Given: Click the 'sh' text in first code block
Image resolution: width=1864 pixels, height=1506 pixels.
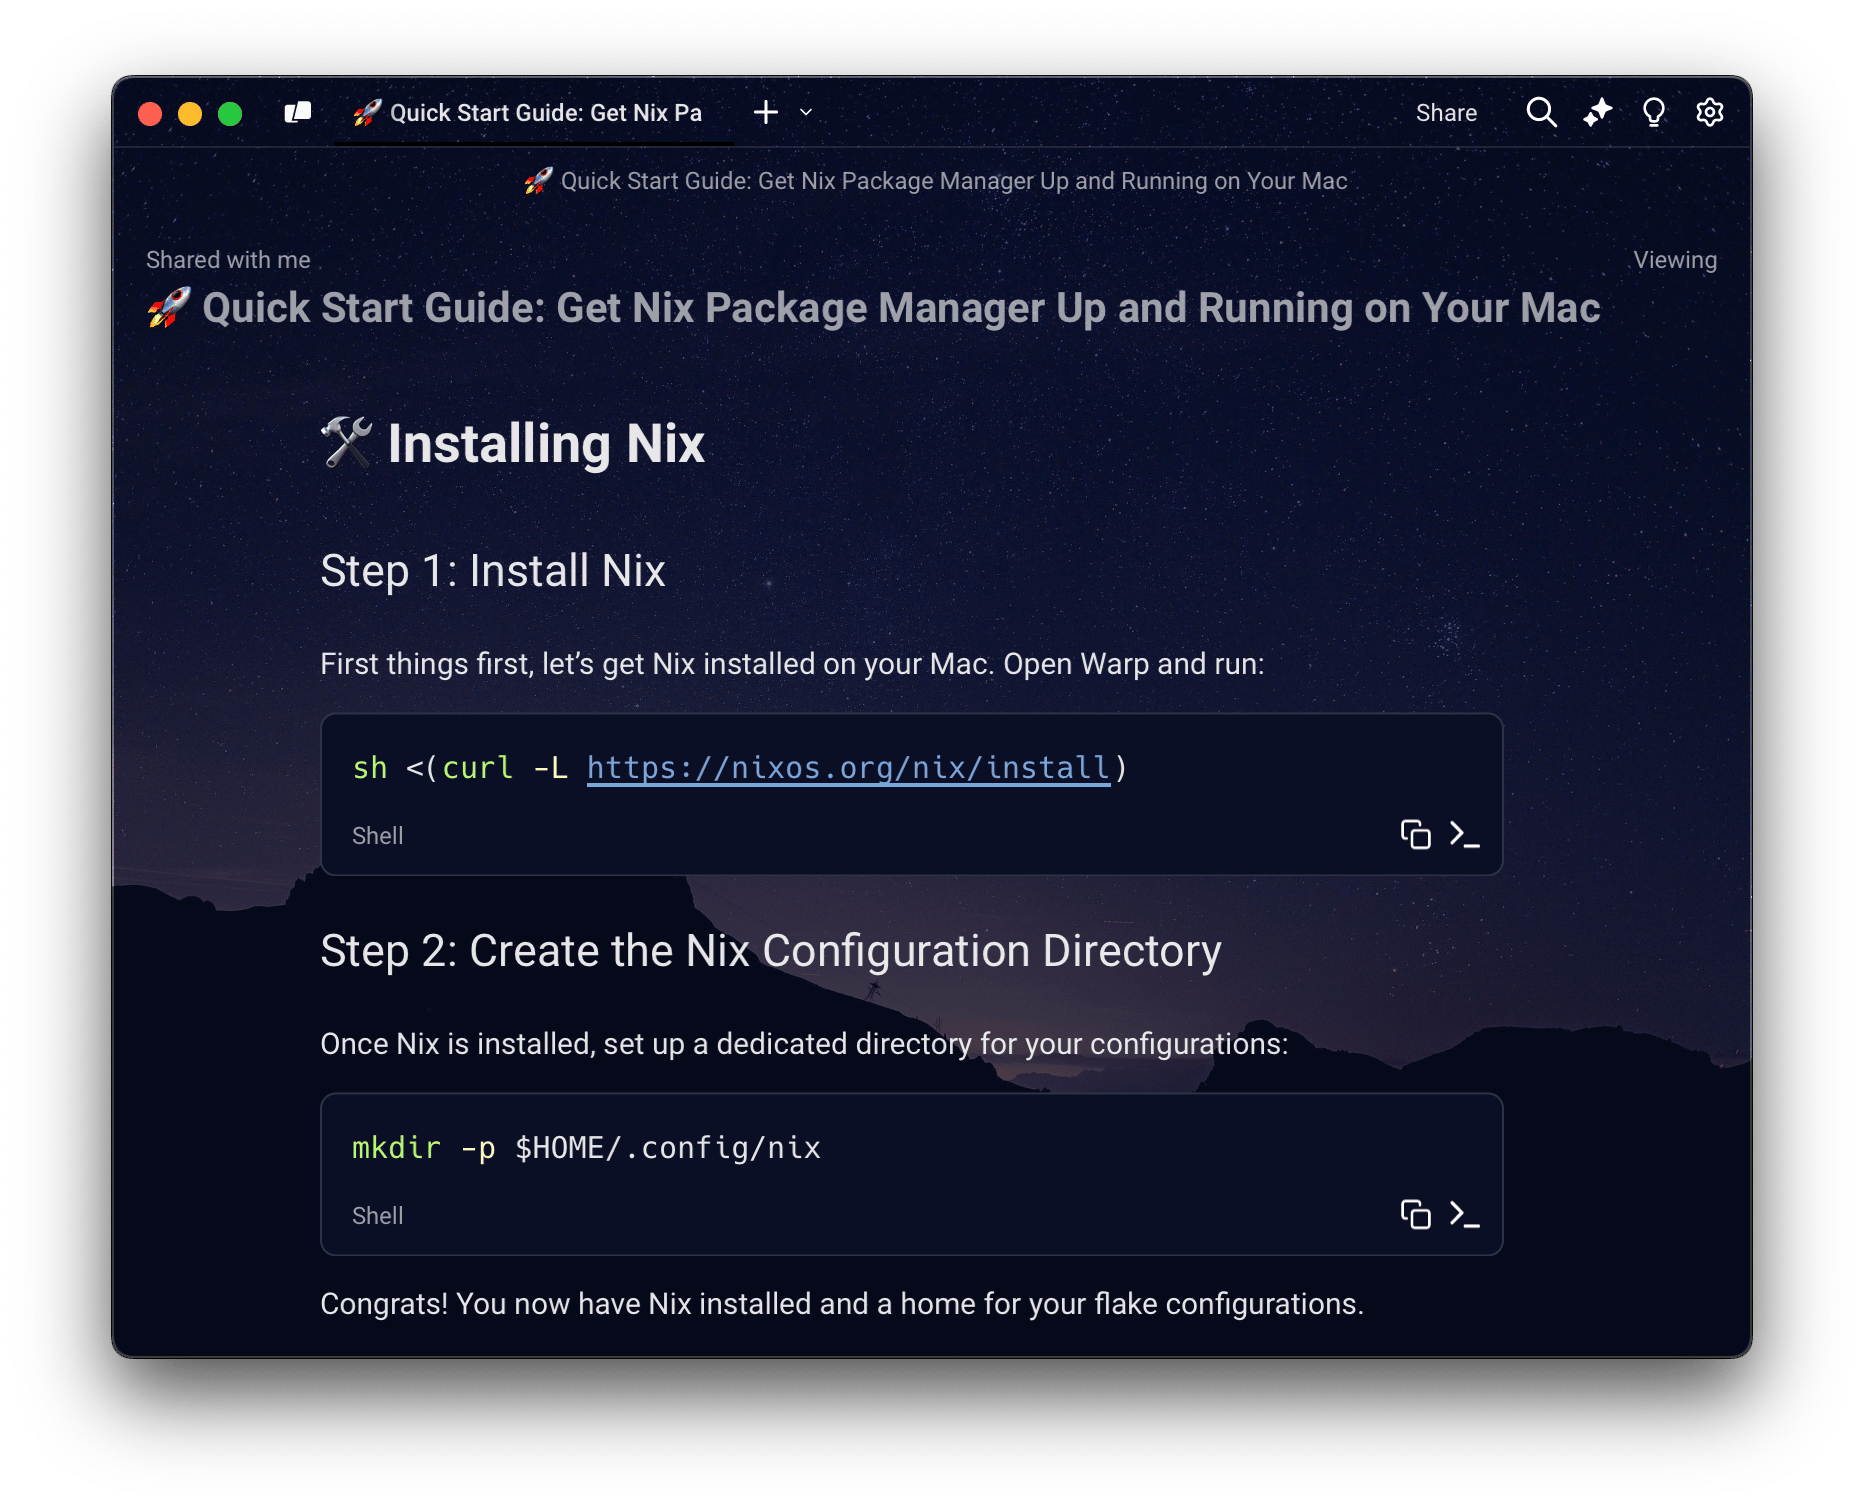Looking at the screenshot, I should [369, 768].
